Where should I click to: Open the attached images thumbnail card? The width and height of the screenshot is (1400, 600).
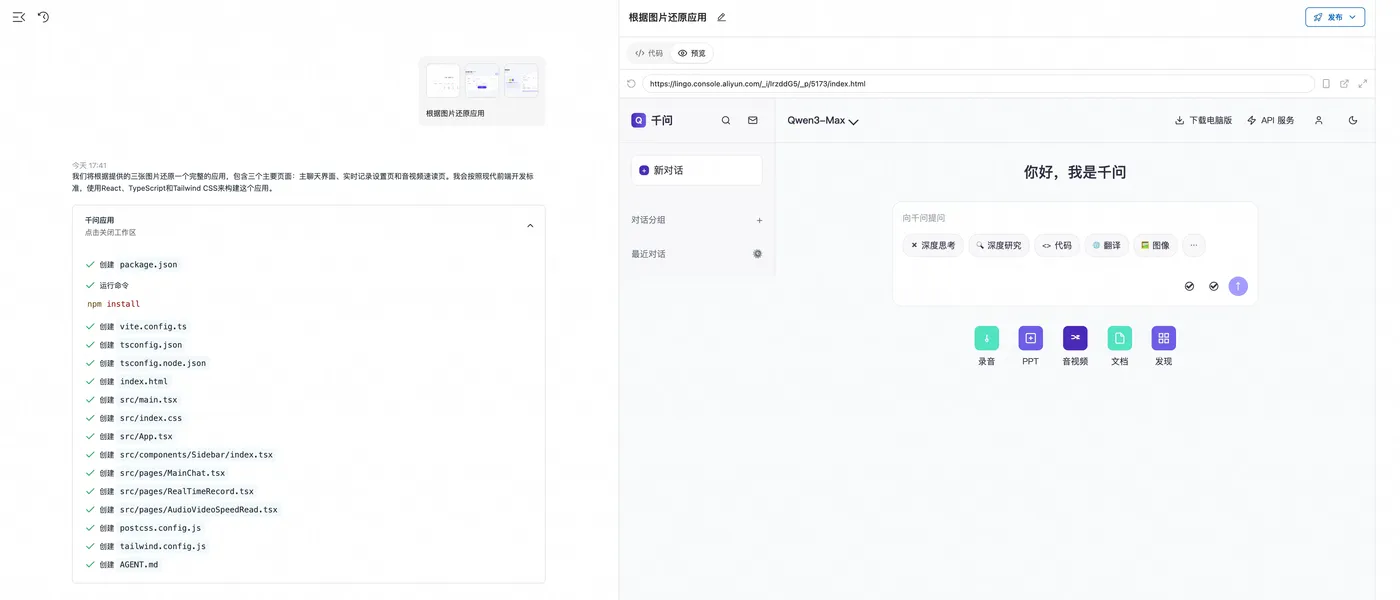coord(482,91)
